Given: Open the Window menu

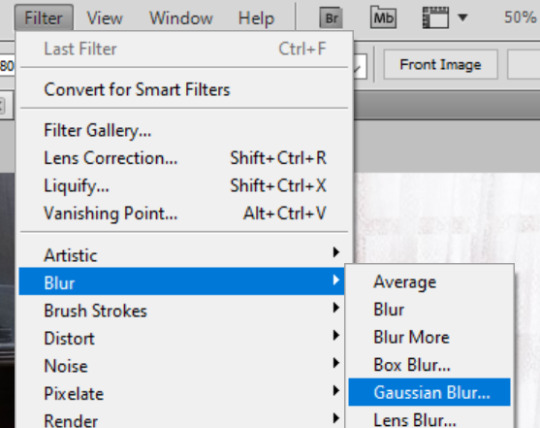Looking at the screenshot, I should coord(181,18).
